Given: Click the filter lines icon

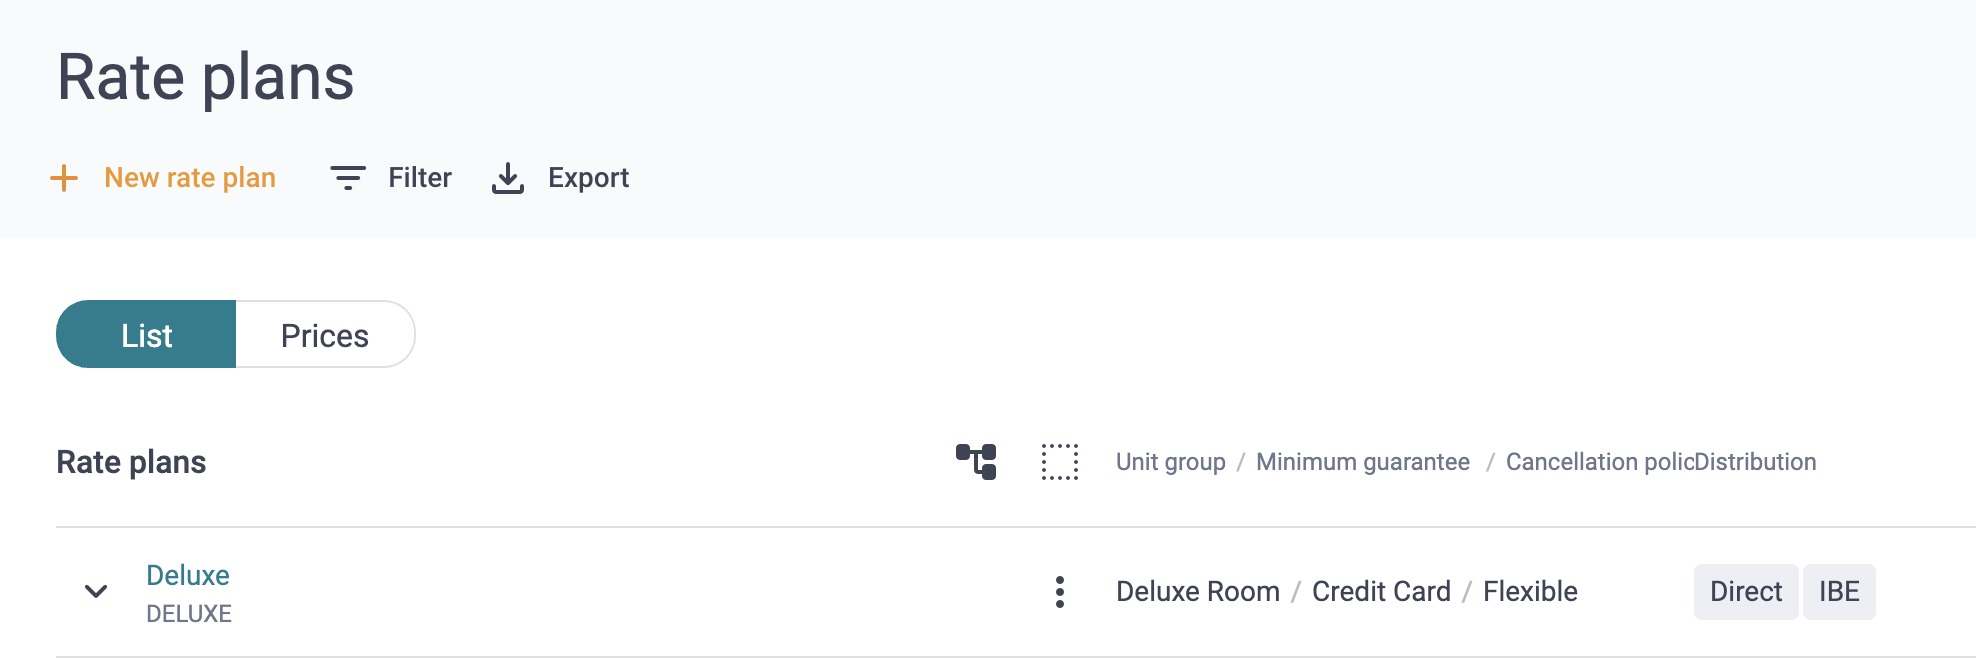Looking at the screenshot, I should coord(348,178).
